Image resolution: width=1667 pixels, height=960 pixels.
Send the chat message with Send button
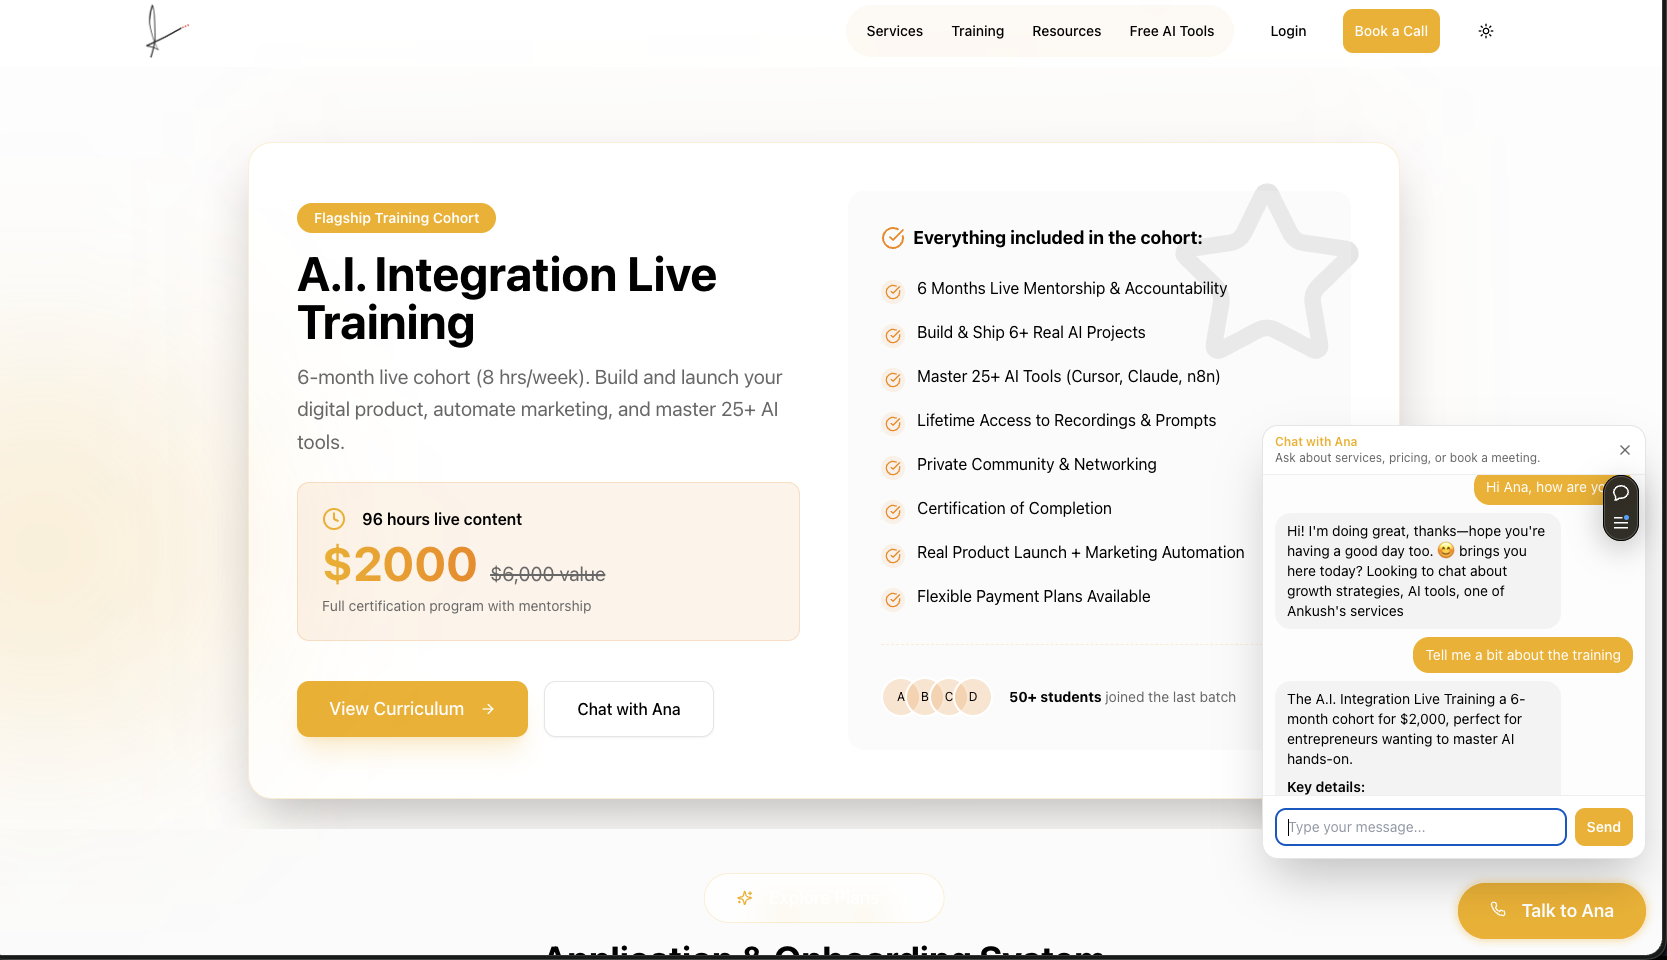point(1603,827)
